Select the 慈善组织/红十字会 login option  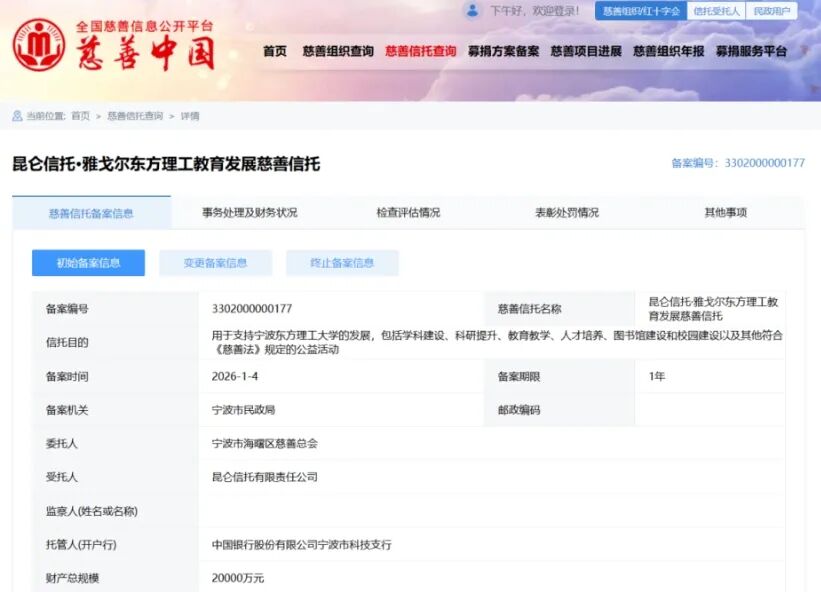click(641, 11)
